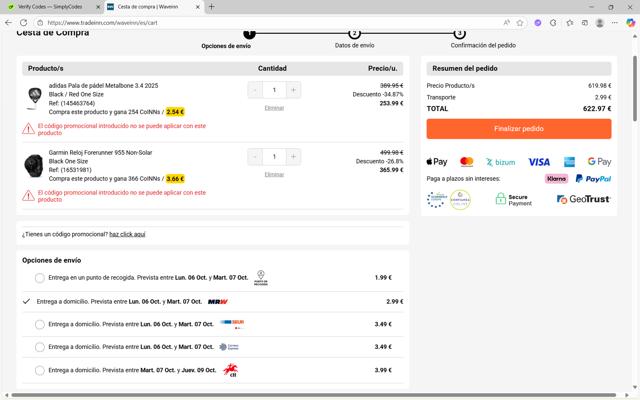640x400 pixels.
Task: Click the Confianza Online seal
Action: coord(460,200)
